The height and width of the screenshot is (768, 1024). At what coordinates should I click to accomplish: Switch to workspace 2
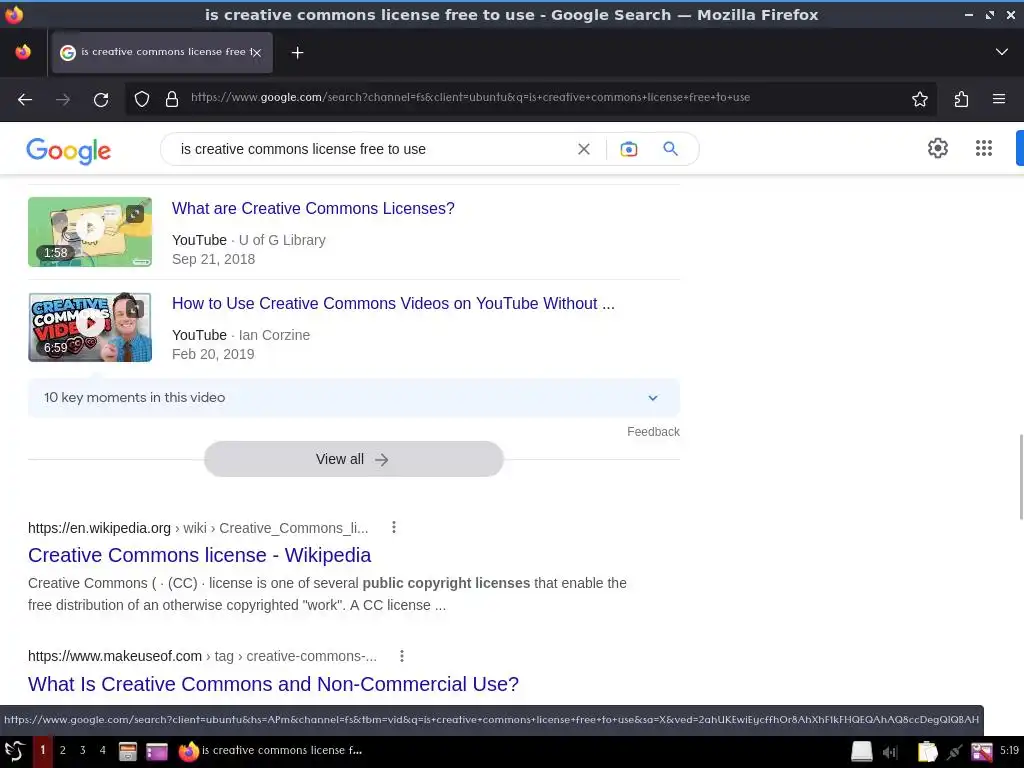63,750
